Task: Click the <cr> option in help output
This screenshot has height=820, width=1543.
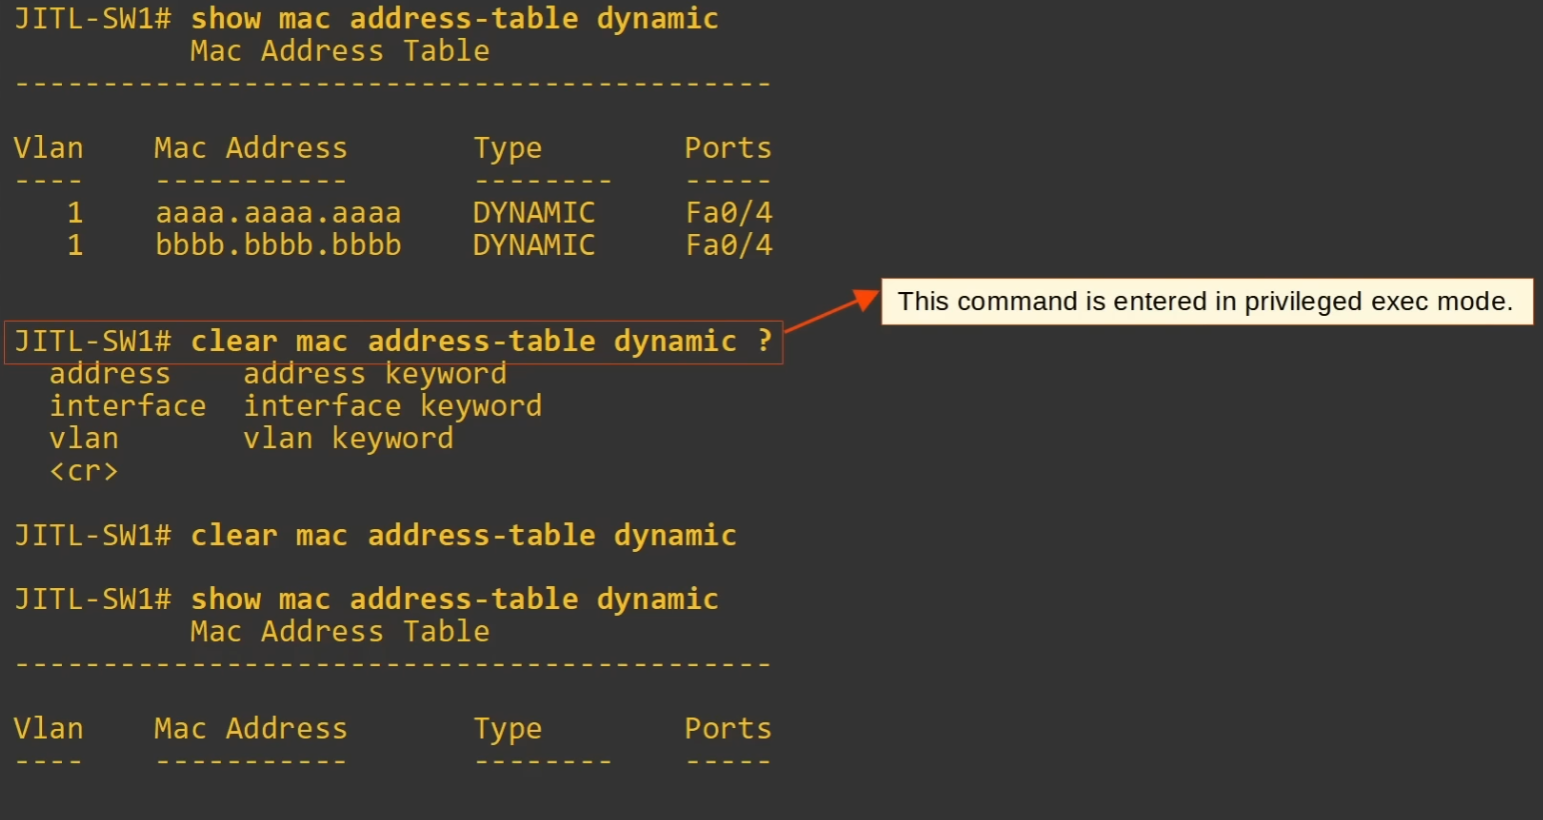Action: tap(84, 471)
